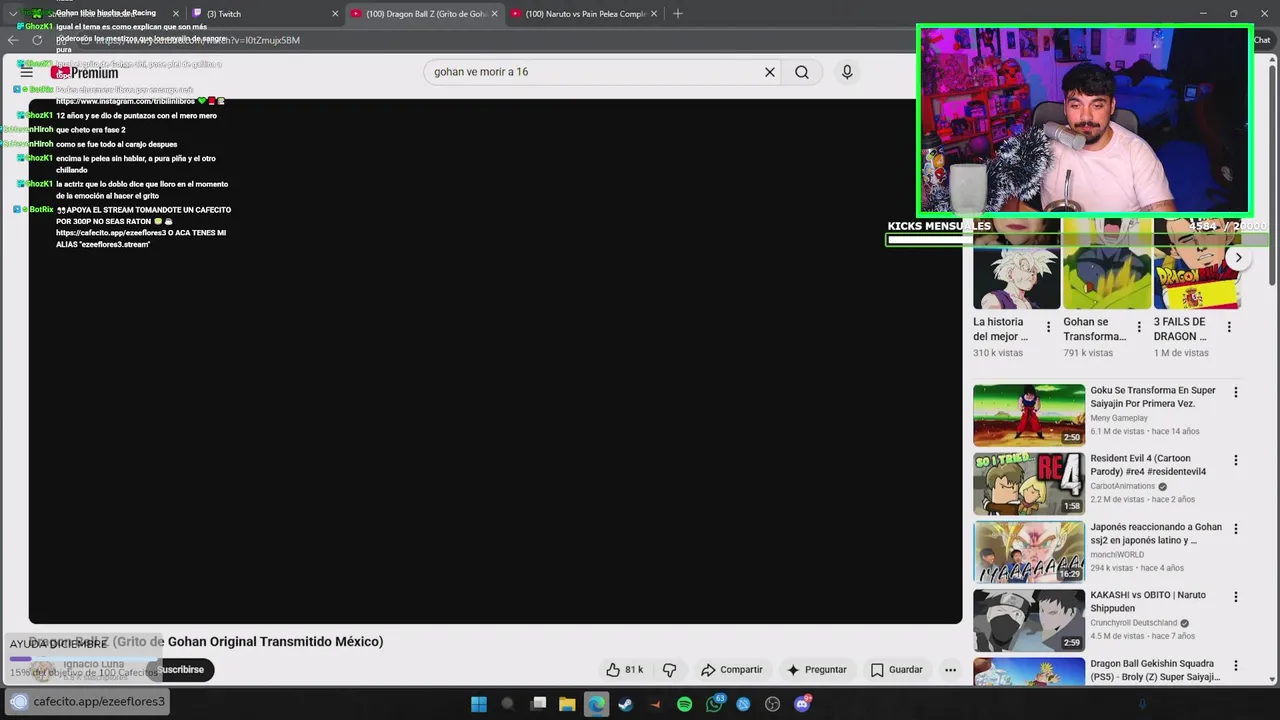Options menu for KAKASHI vs OBITO video
1280x720 pixels.
tap(1236, 597)
